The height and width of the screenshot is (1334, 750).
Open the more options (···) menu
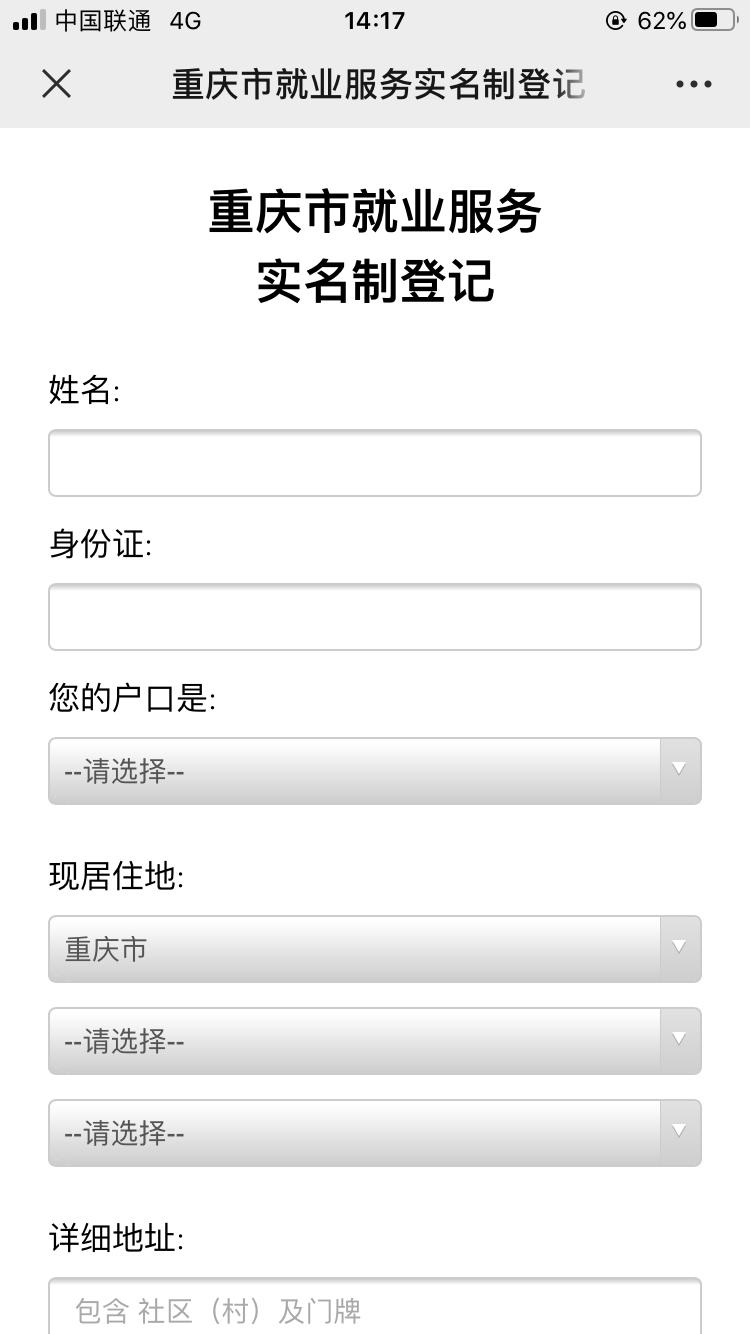[693, 84]
